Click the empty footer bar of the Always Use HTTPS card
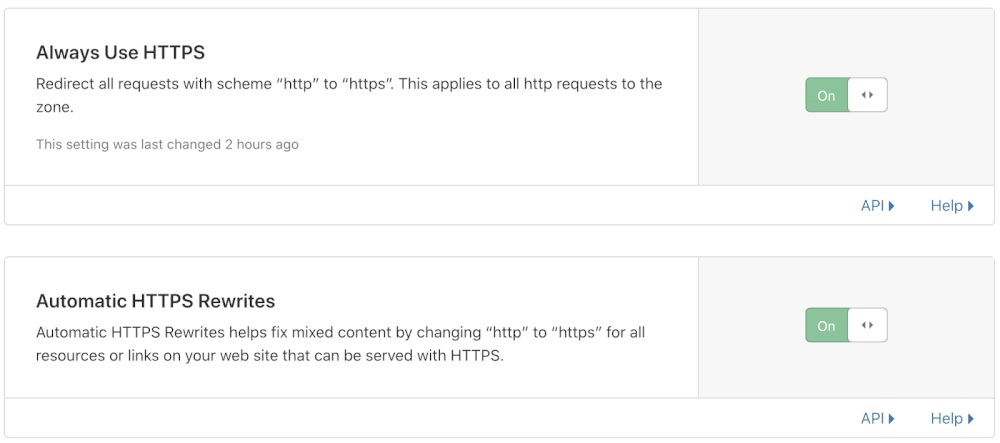 click(x=400, y=206)
